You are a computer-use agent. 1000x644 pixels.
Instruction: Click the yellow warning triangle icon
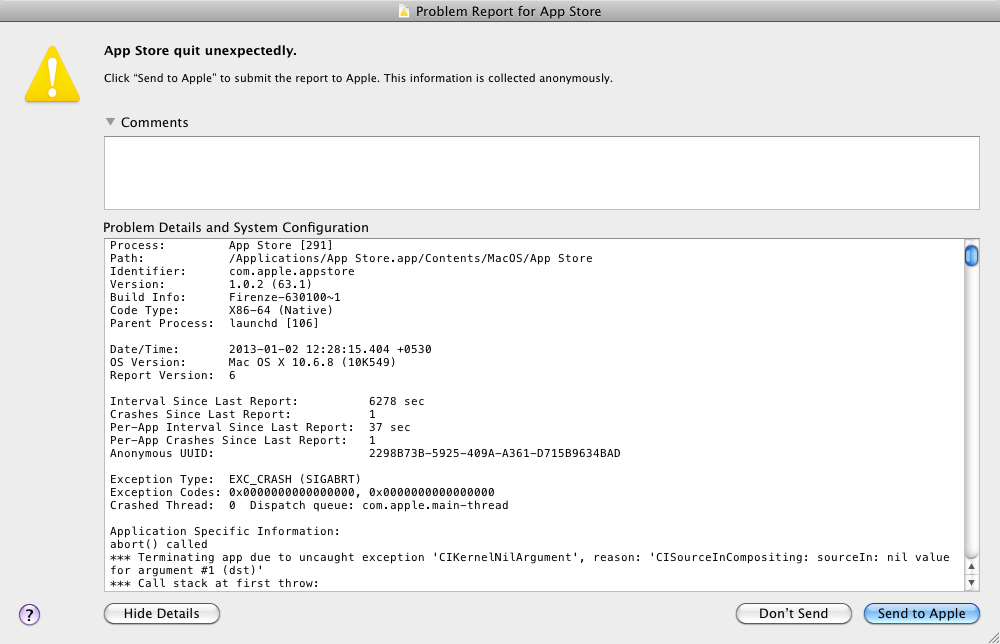click(52, 75)
